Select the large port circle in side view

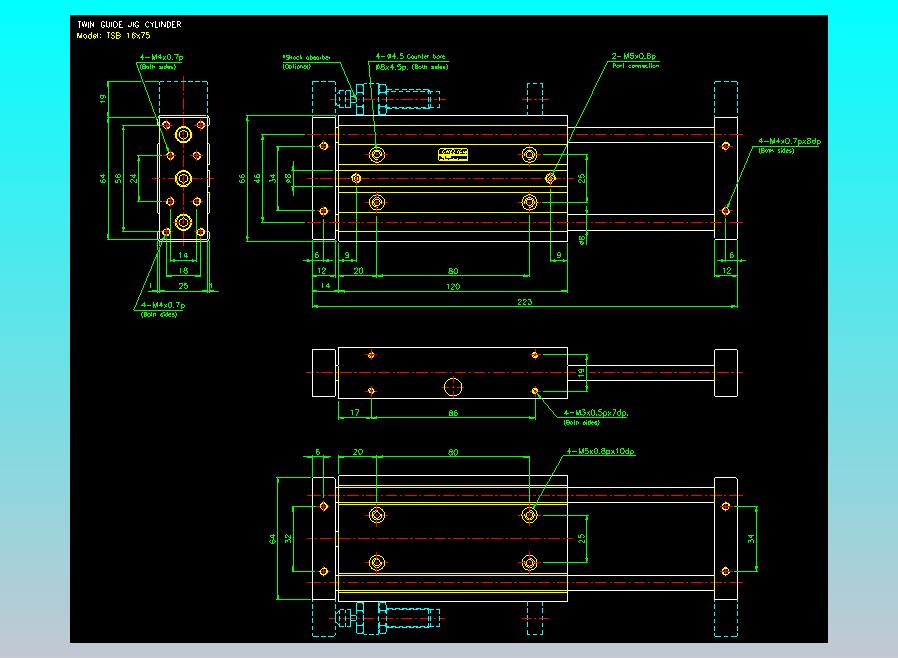[453, 387]
